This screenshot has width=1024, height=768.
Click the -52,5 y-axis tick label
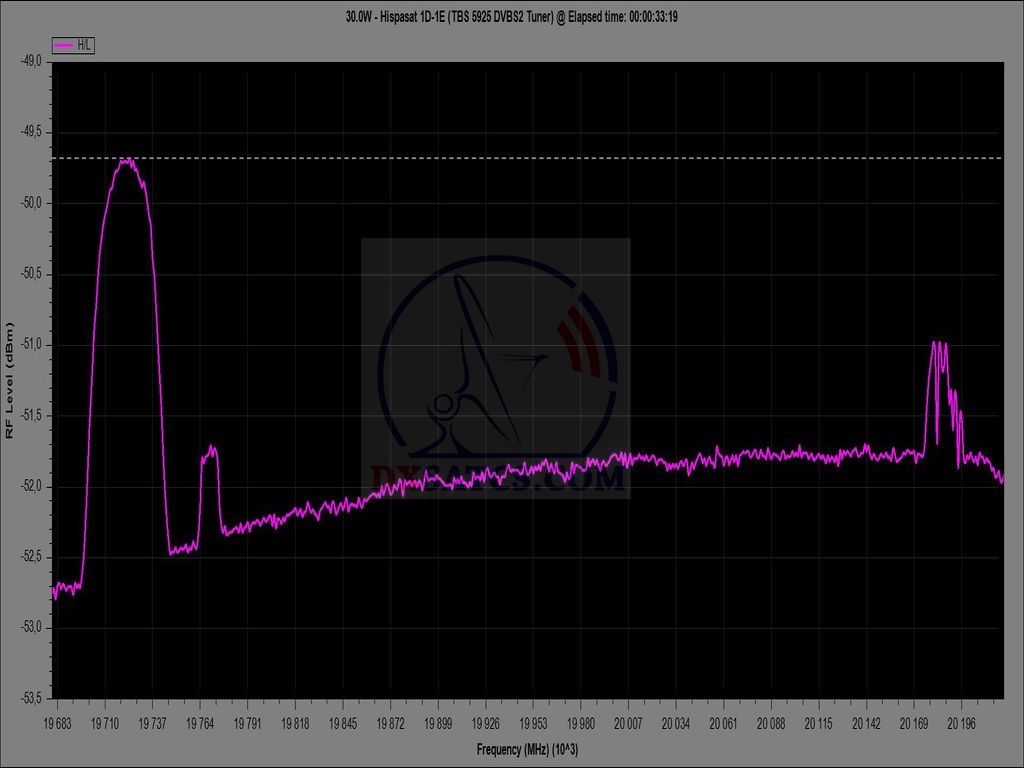[x=31, y=557]
